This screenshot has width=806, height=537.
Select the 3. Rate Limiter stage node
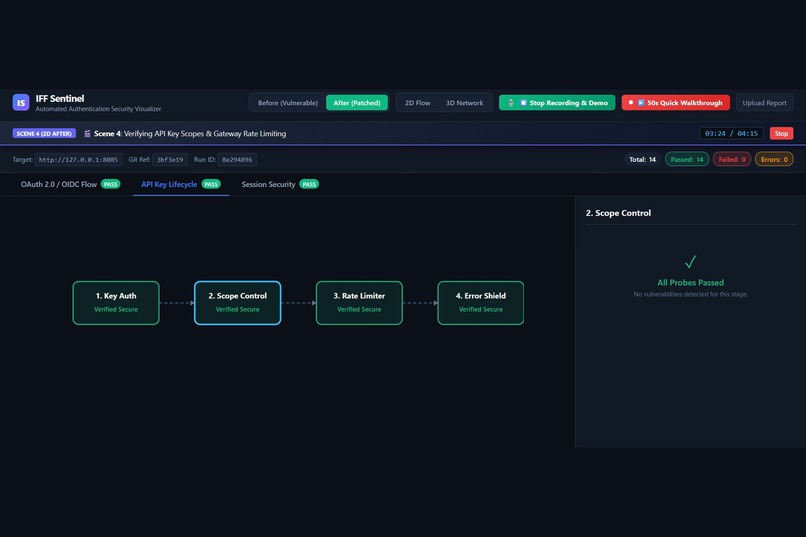(x=359, y=303)
